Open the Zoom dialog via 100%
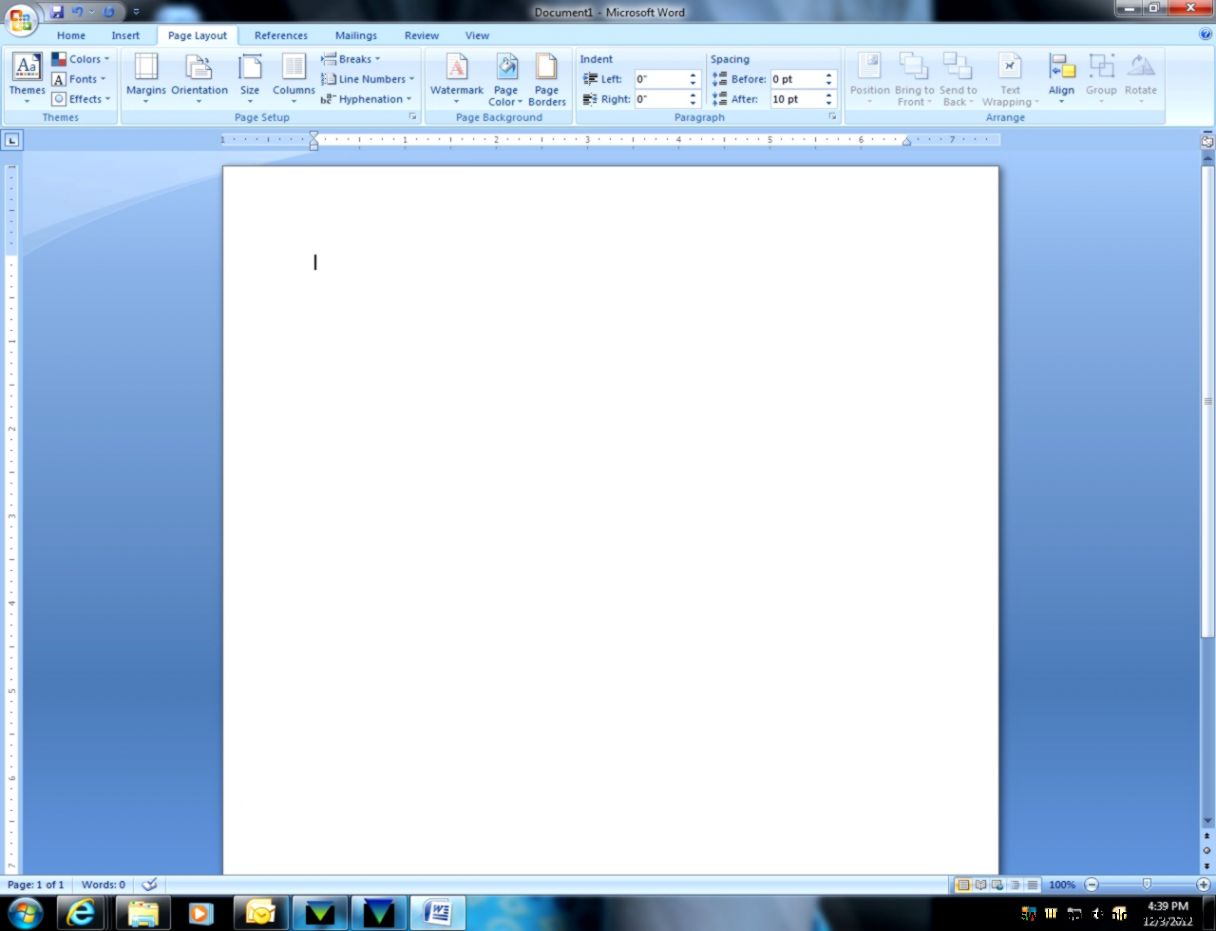 point(1062,885)
